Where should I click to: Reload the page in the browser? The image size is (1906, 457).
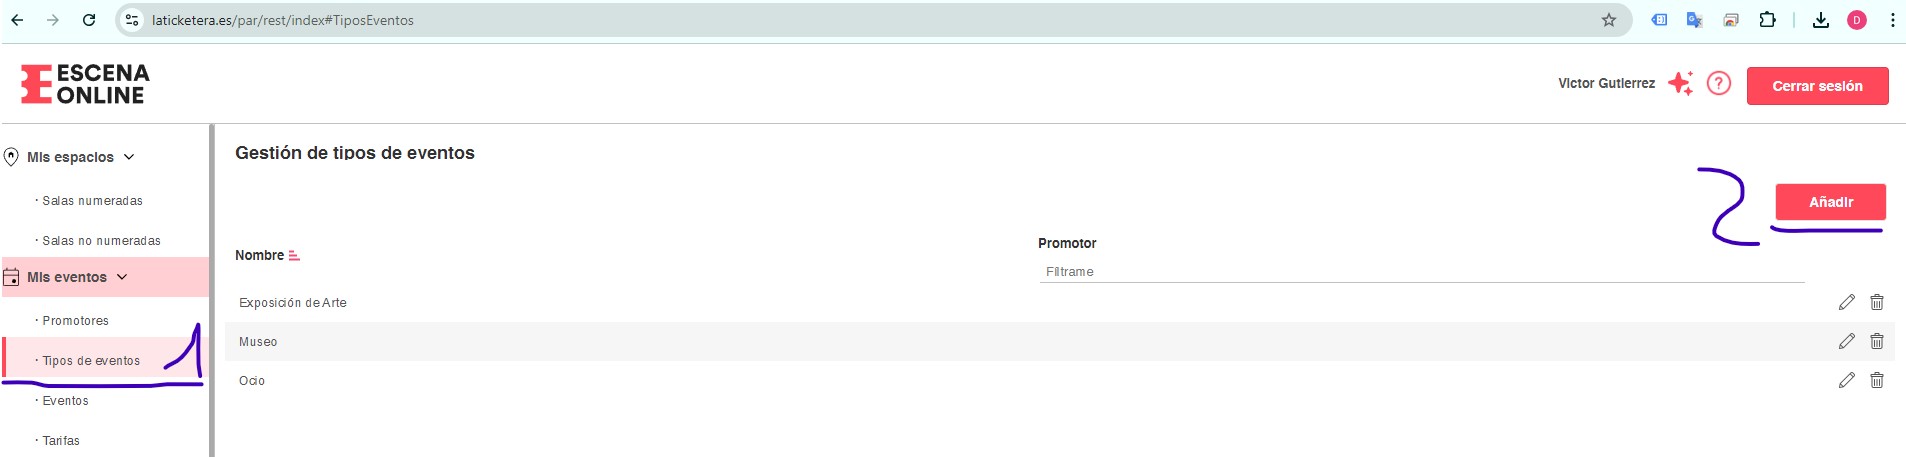pos(89,20)
